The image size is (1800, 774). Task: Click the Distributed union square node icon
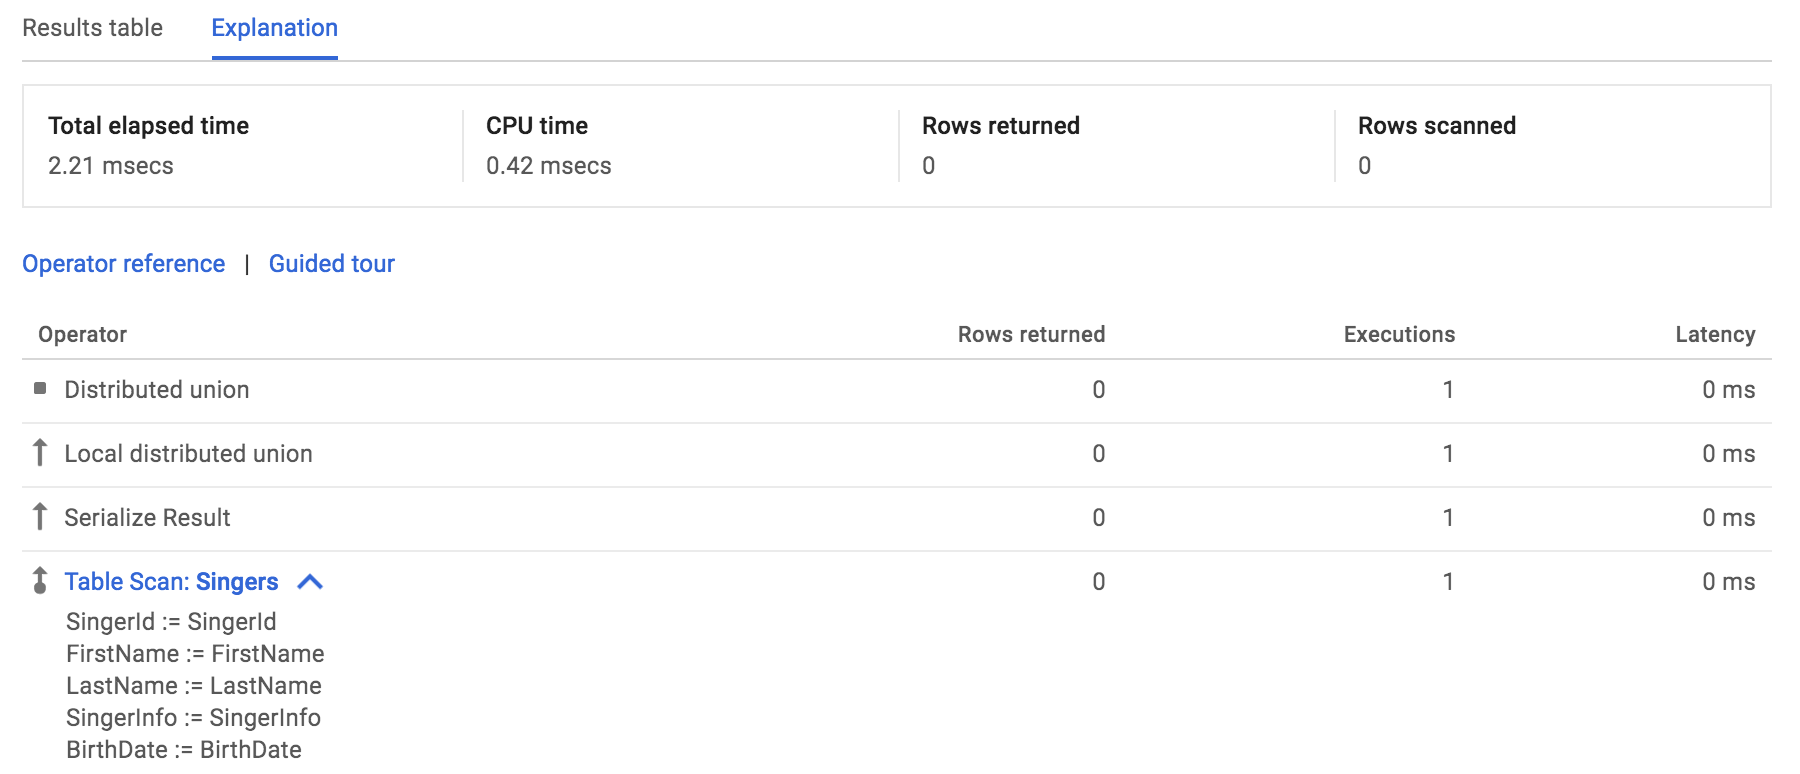click(40, 388)
